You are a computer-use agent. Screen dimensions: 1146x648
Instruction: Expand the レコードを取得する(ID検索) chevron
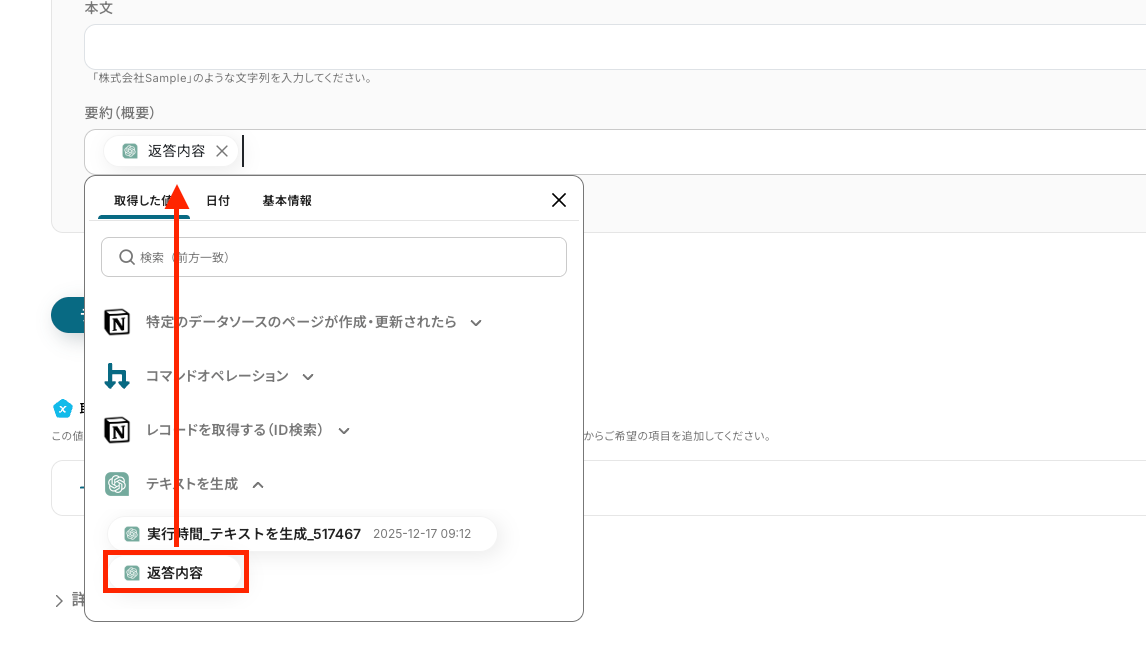point(344,431)
